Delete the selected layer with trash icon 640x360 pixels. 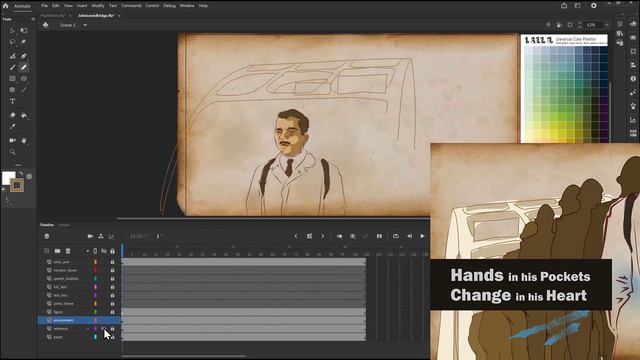click(x=68, y=251)
